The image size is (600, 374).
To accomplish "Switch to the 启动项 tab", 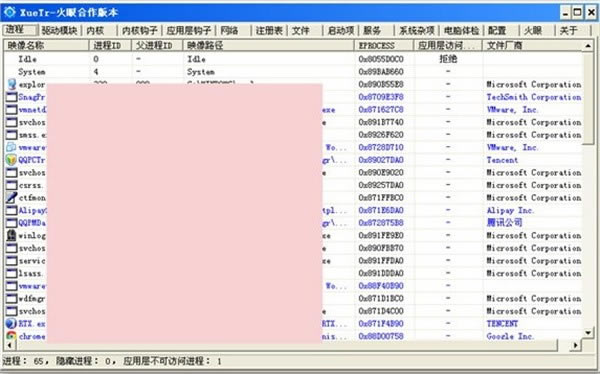I will 341,30.
